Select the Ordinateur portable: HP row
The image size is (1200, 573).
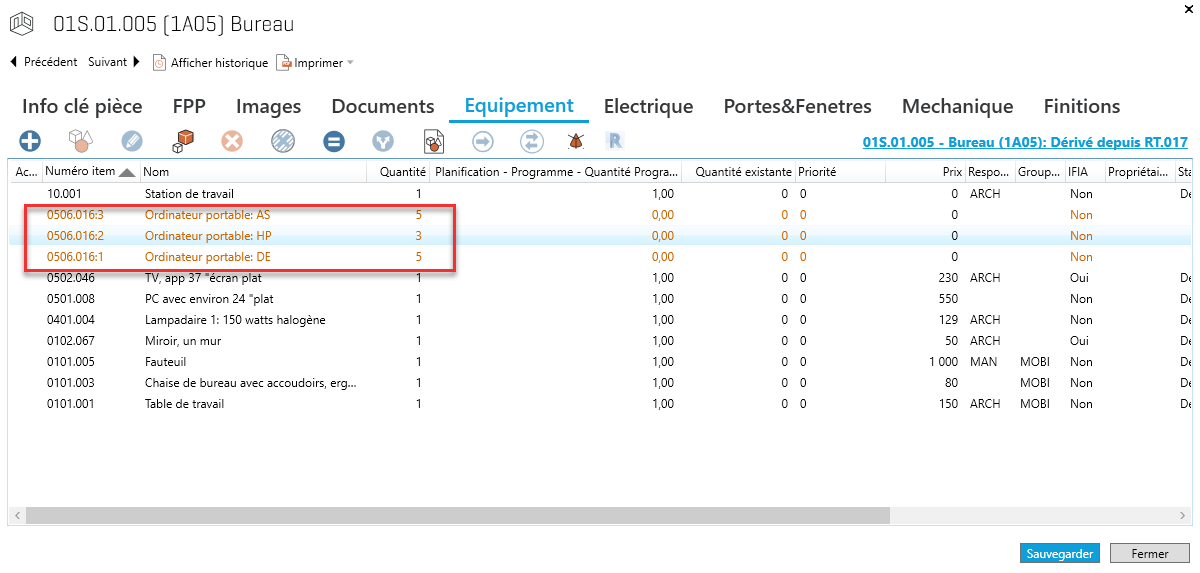click(208, 236)
